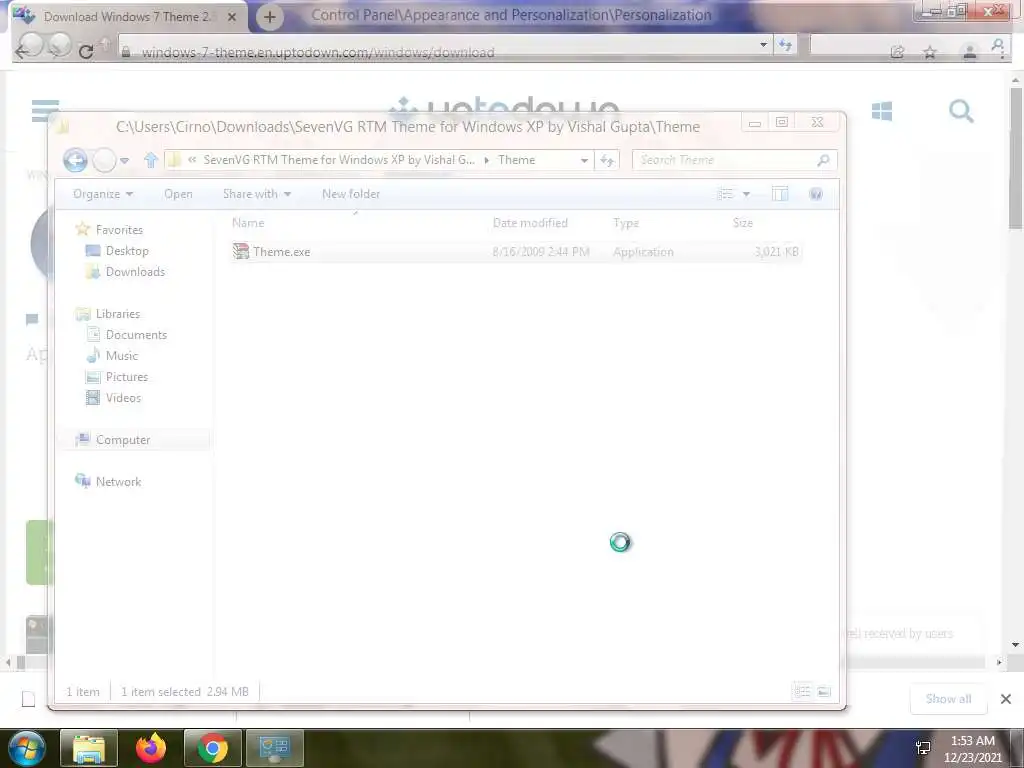The width and height of the screenshot is (1024, 768).
Task: Open Personalization control panel taskbar item
Action: tap(275, 748)
